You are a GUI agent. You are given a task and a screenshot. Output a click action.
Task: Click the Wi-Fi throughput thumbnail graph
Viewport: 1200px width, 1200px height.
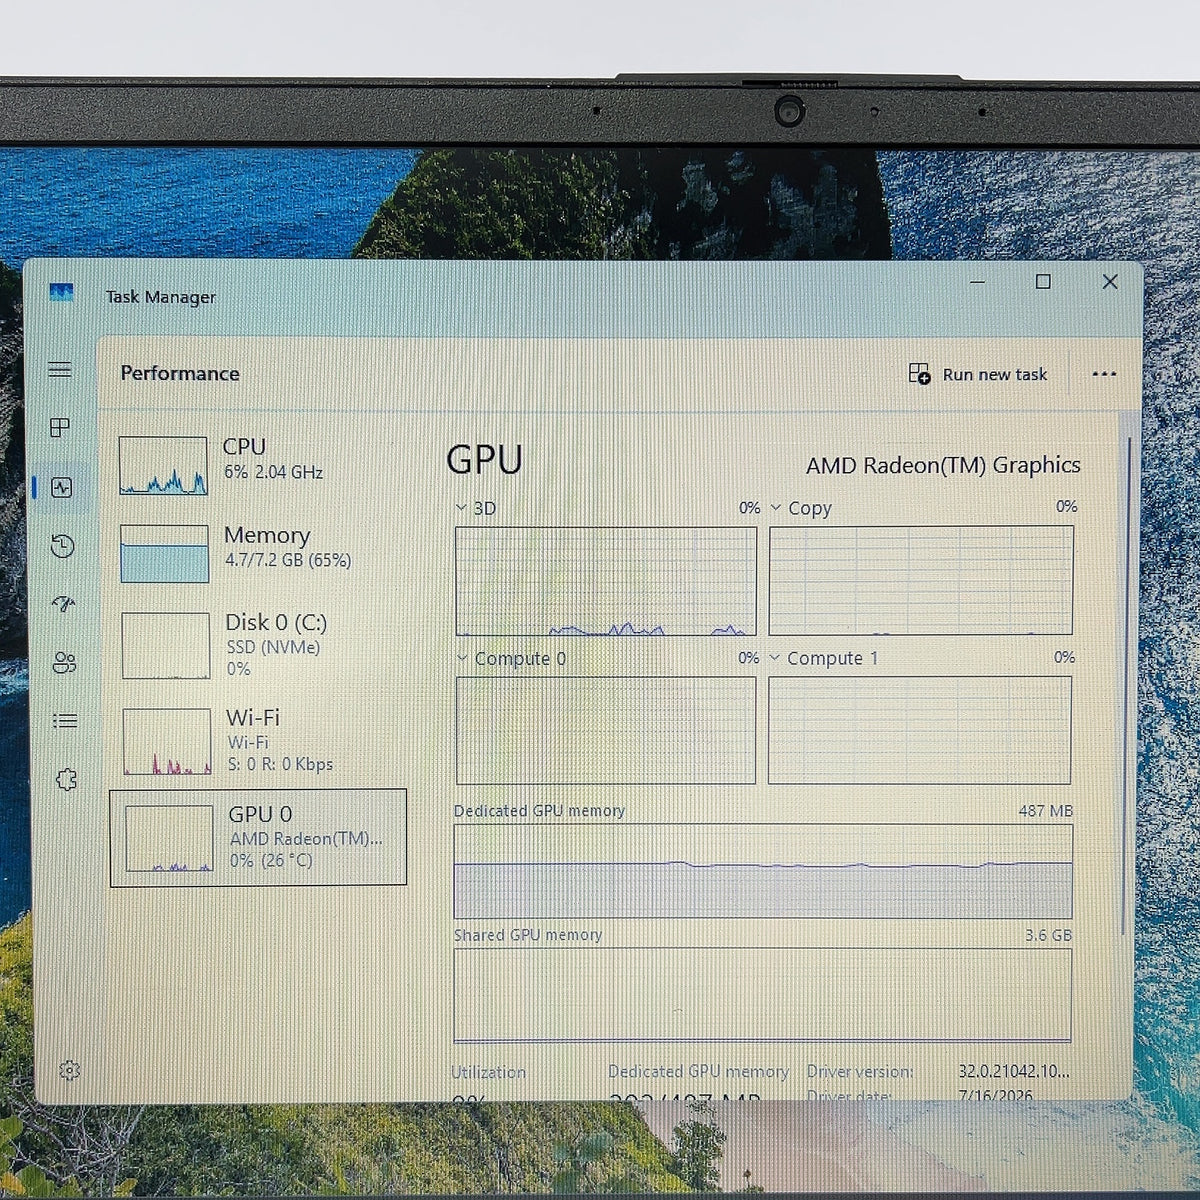(x=167, y=741)
